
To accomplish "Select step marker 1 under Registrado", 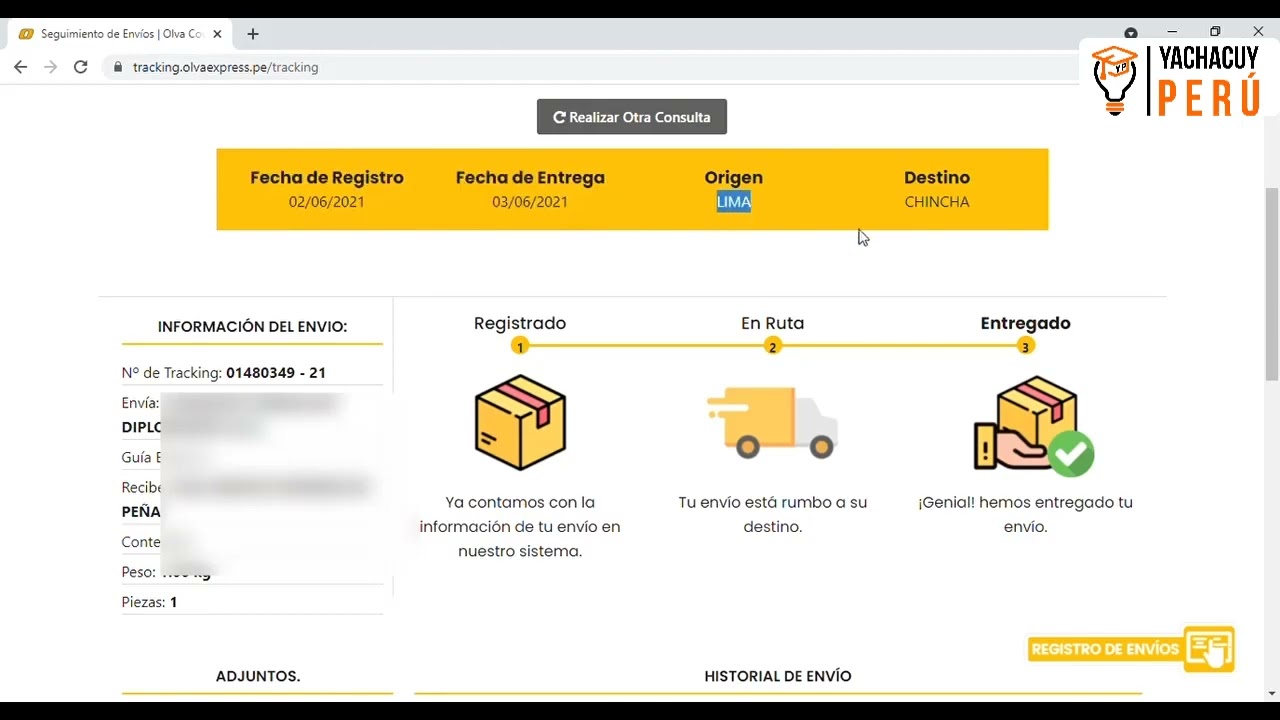I will pos(519,346).
